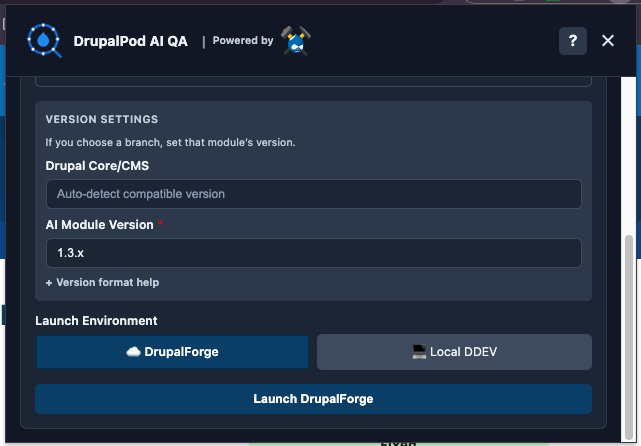This screenshot has width=641, height=446.
Task: Click the panel's vertical scrollbar thumb
Action: tap(629, 336)
